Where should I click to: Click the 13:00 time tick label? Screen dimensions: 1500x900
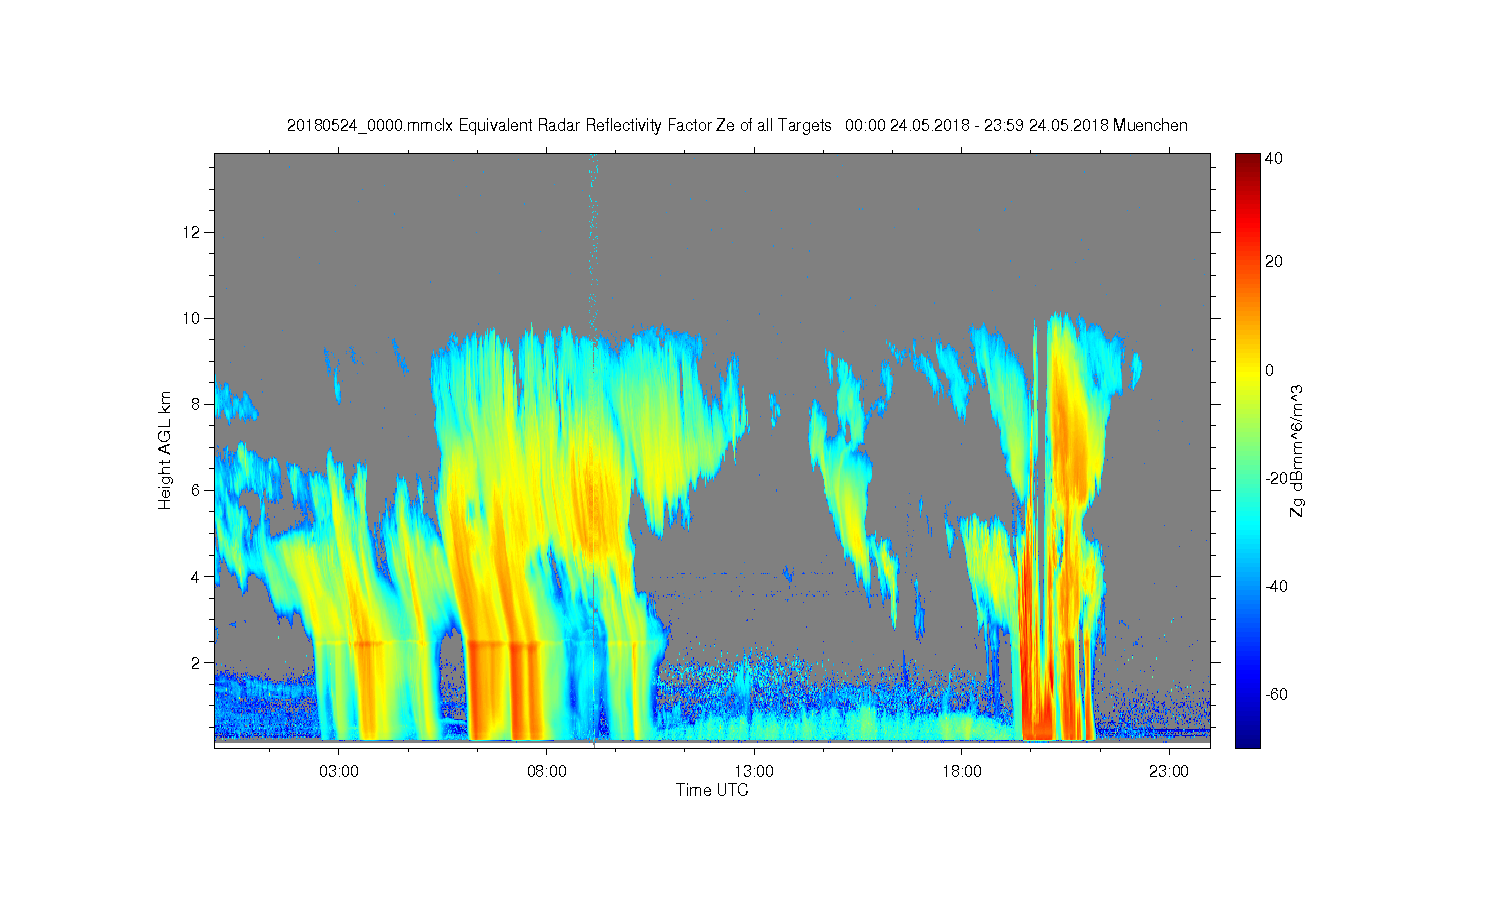754,772
